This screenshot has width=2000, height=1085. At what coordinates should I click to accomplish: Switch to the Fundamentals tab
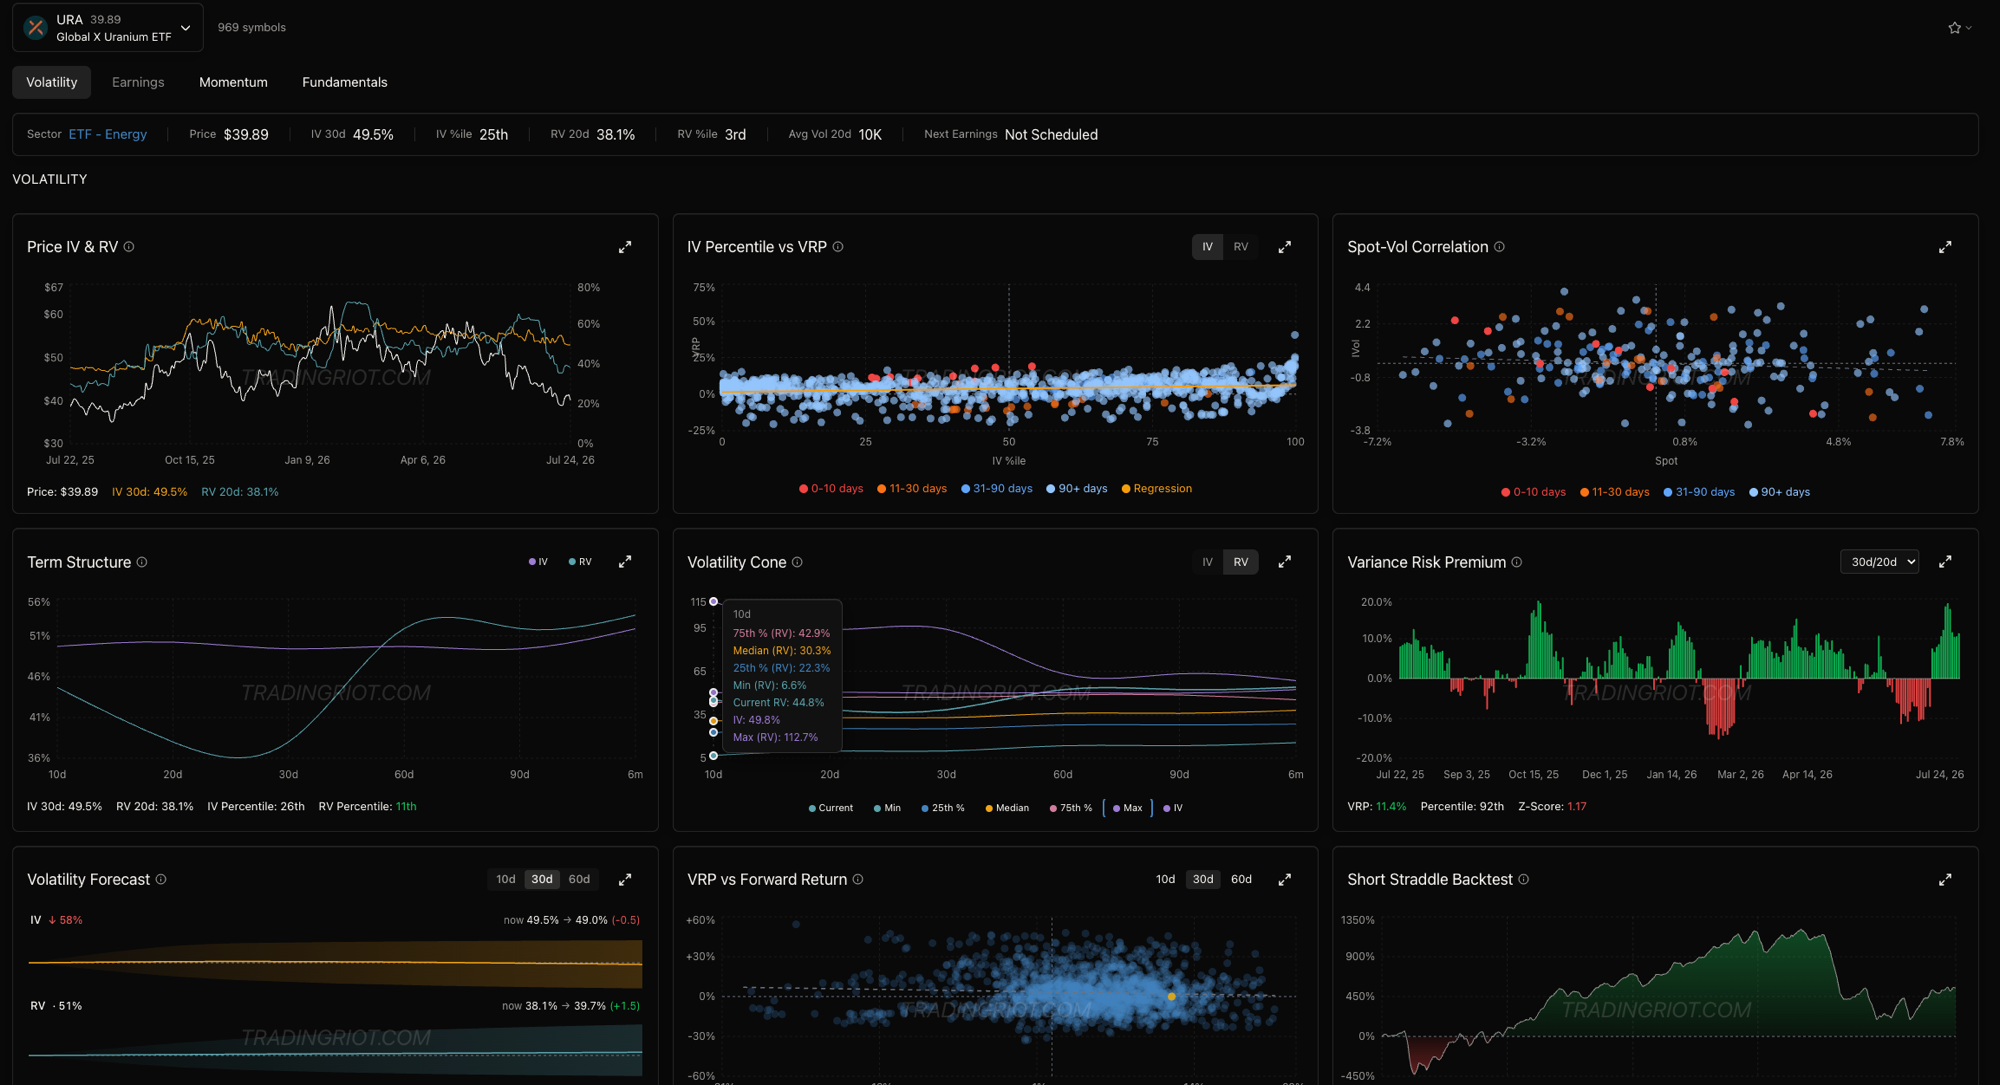(345, 82)
